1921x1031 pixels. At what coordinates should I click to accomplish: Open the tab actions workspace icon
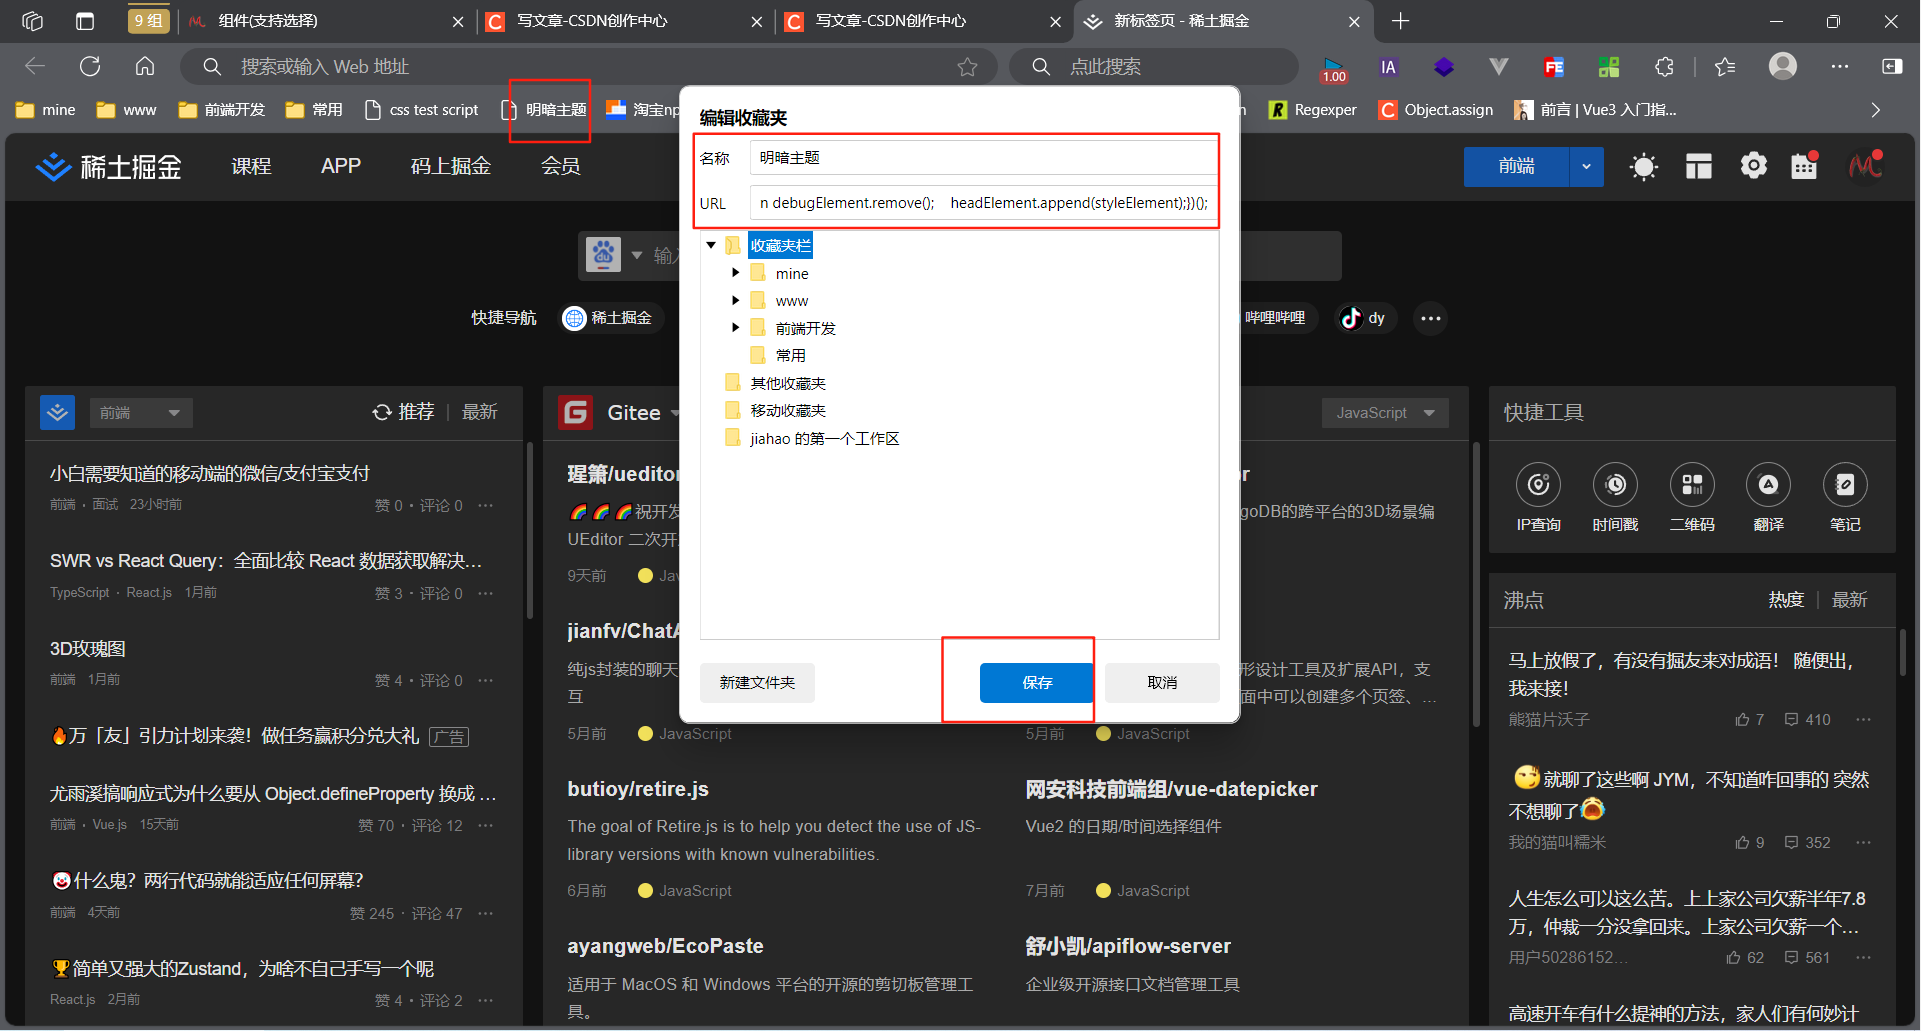[x=85, y=21]
